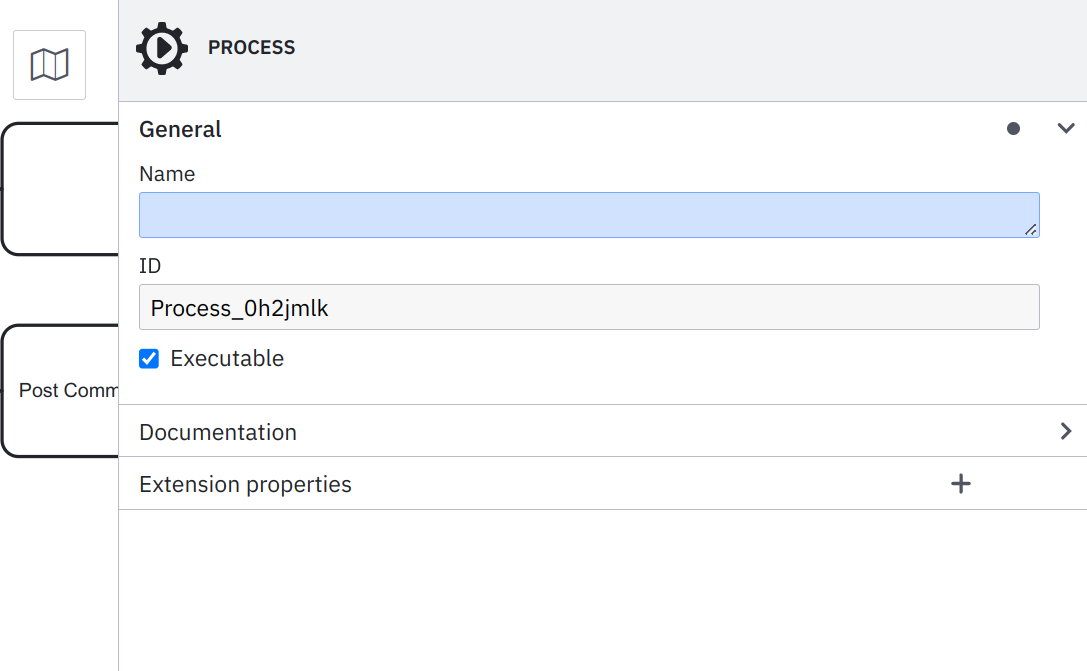Click the General section title
The height and width of the screenshot is (671, 1087).
[180, 129]
